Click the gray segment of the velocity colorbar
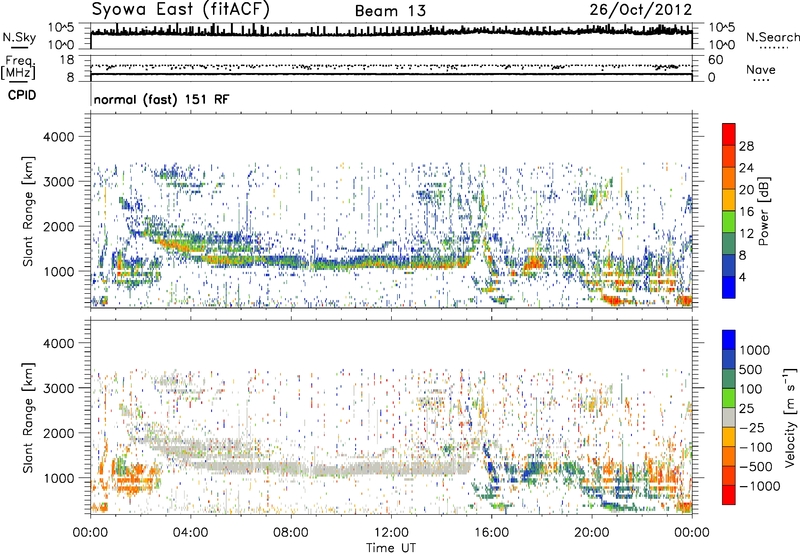800x554 pixels. (729, 417)
